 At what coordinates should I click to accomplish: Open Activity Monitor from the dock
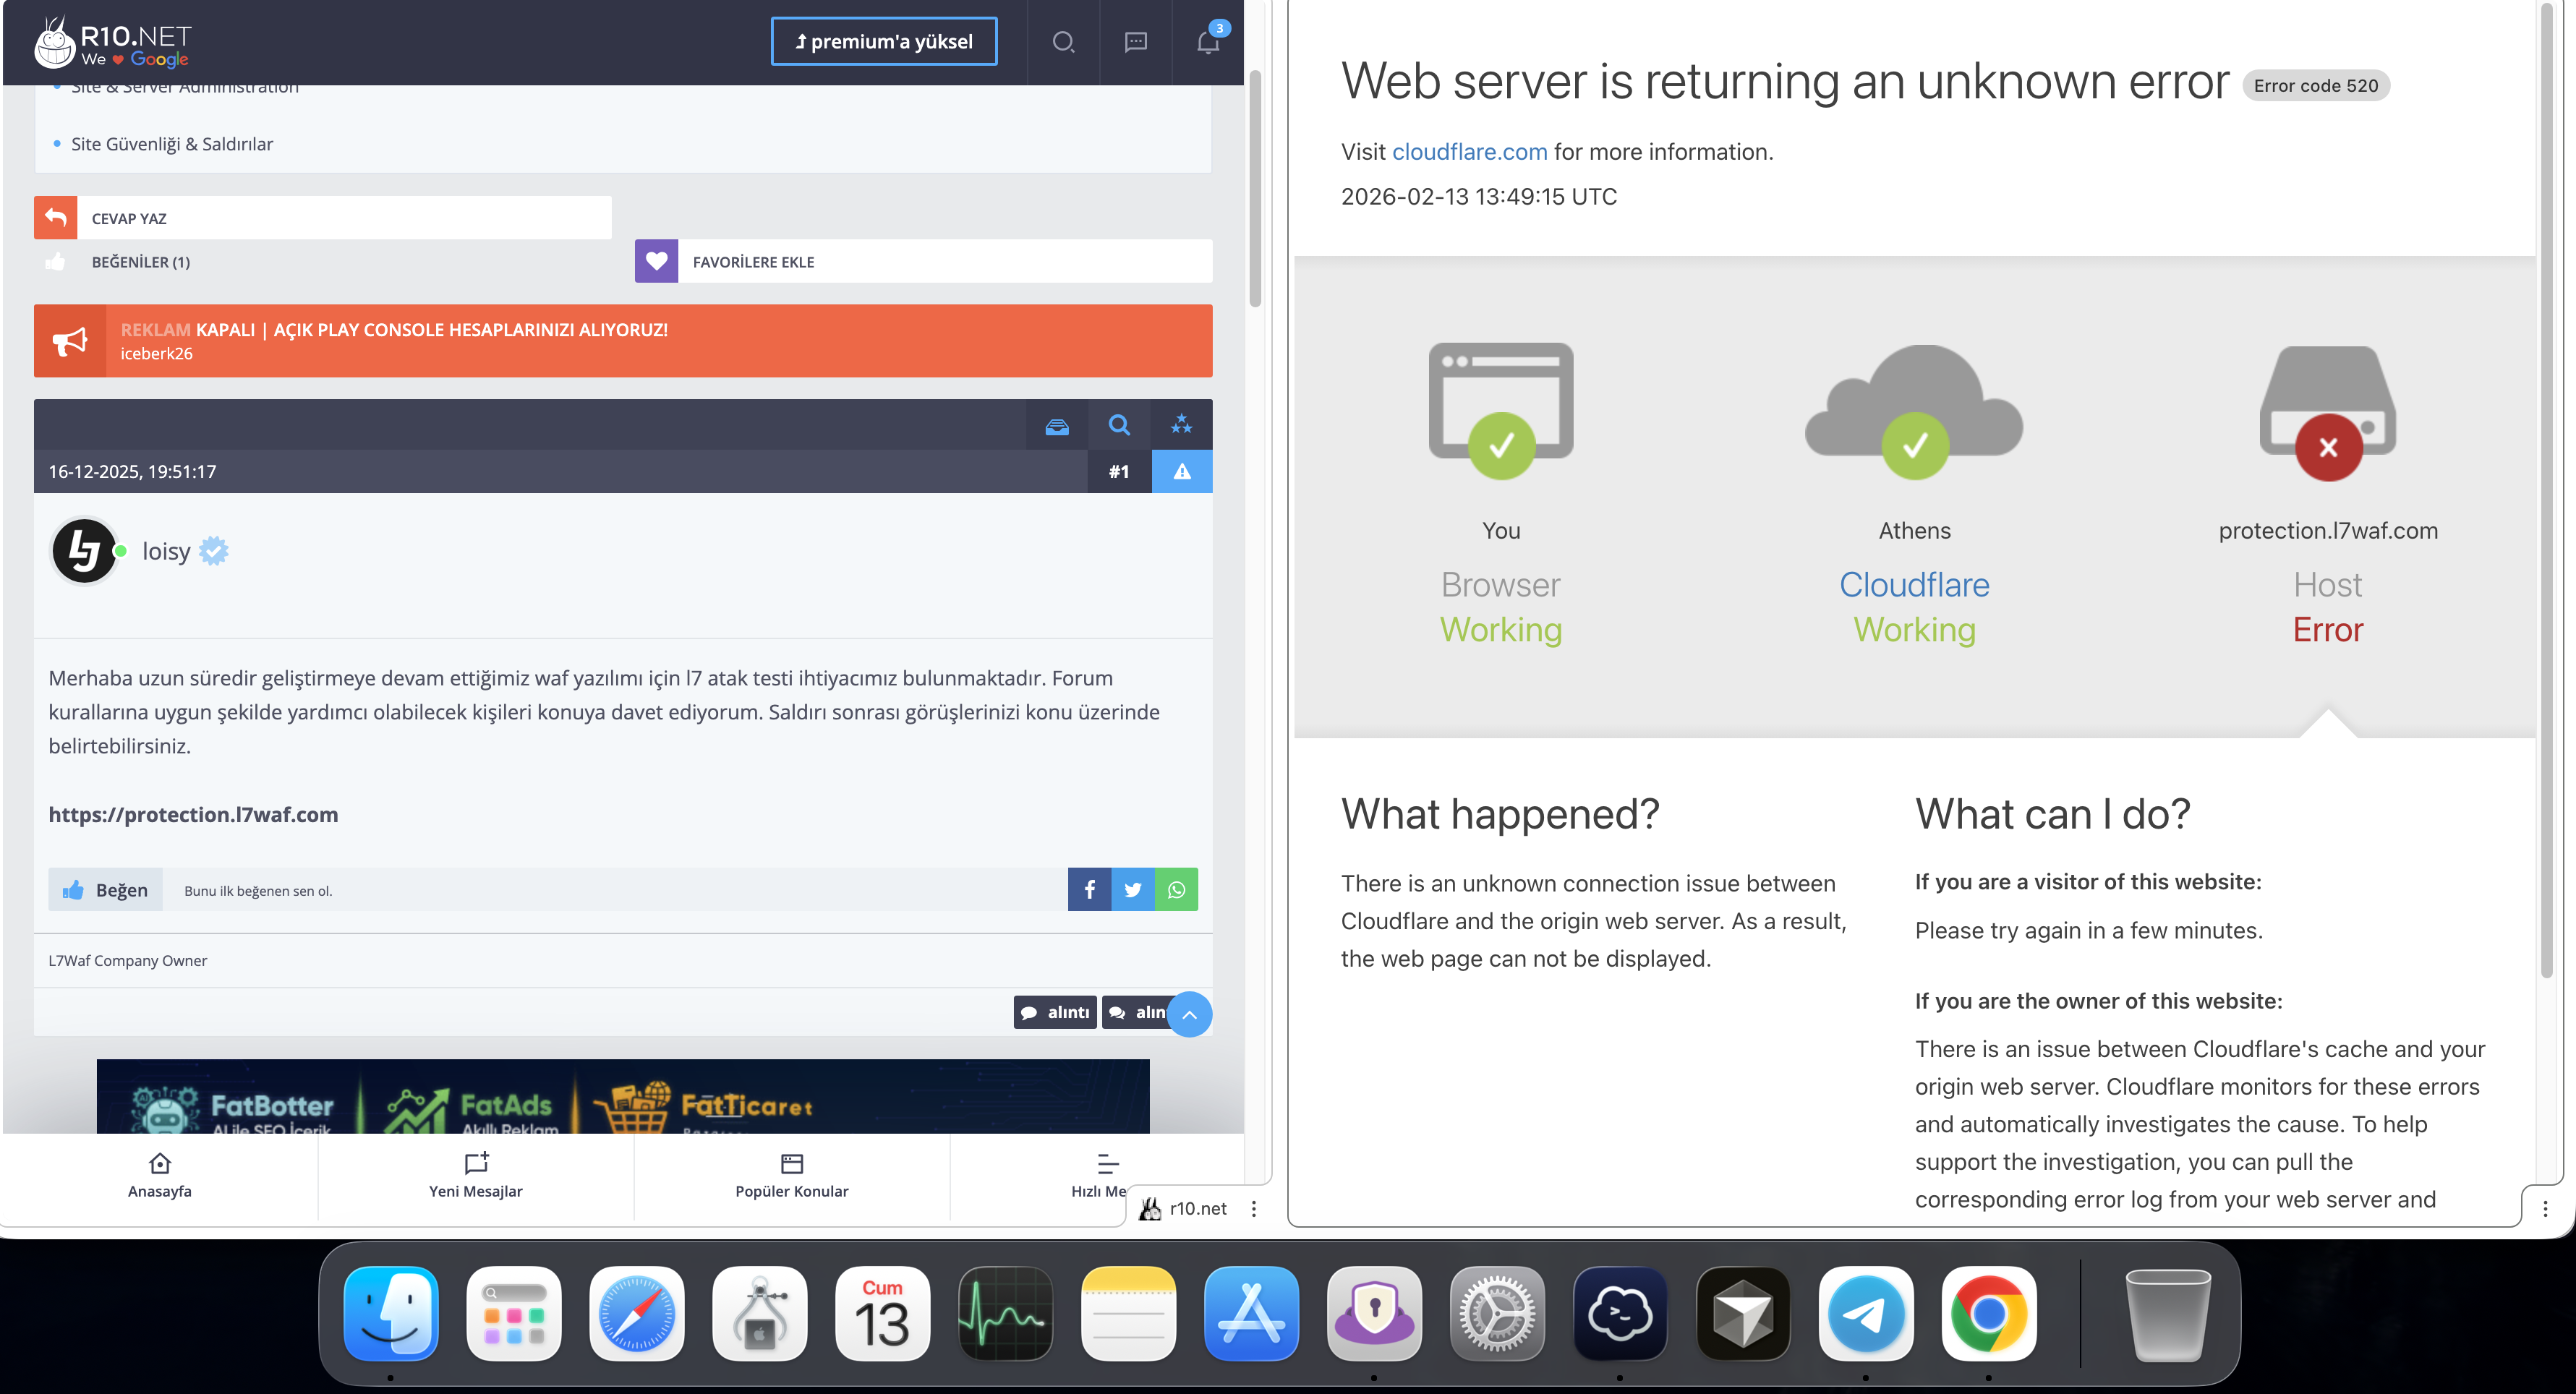click(1006, 1313)
